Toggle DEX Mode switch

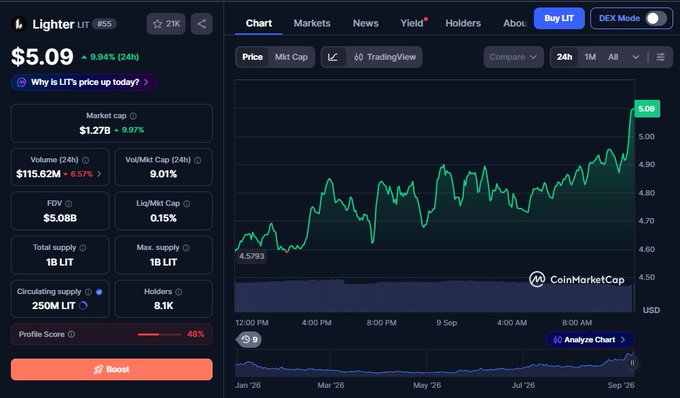tap(656, 19)
